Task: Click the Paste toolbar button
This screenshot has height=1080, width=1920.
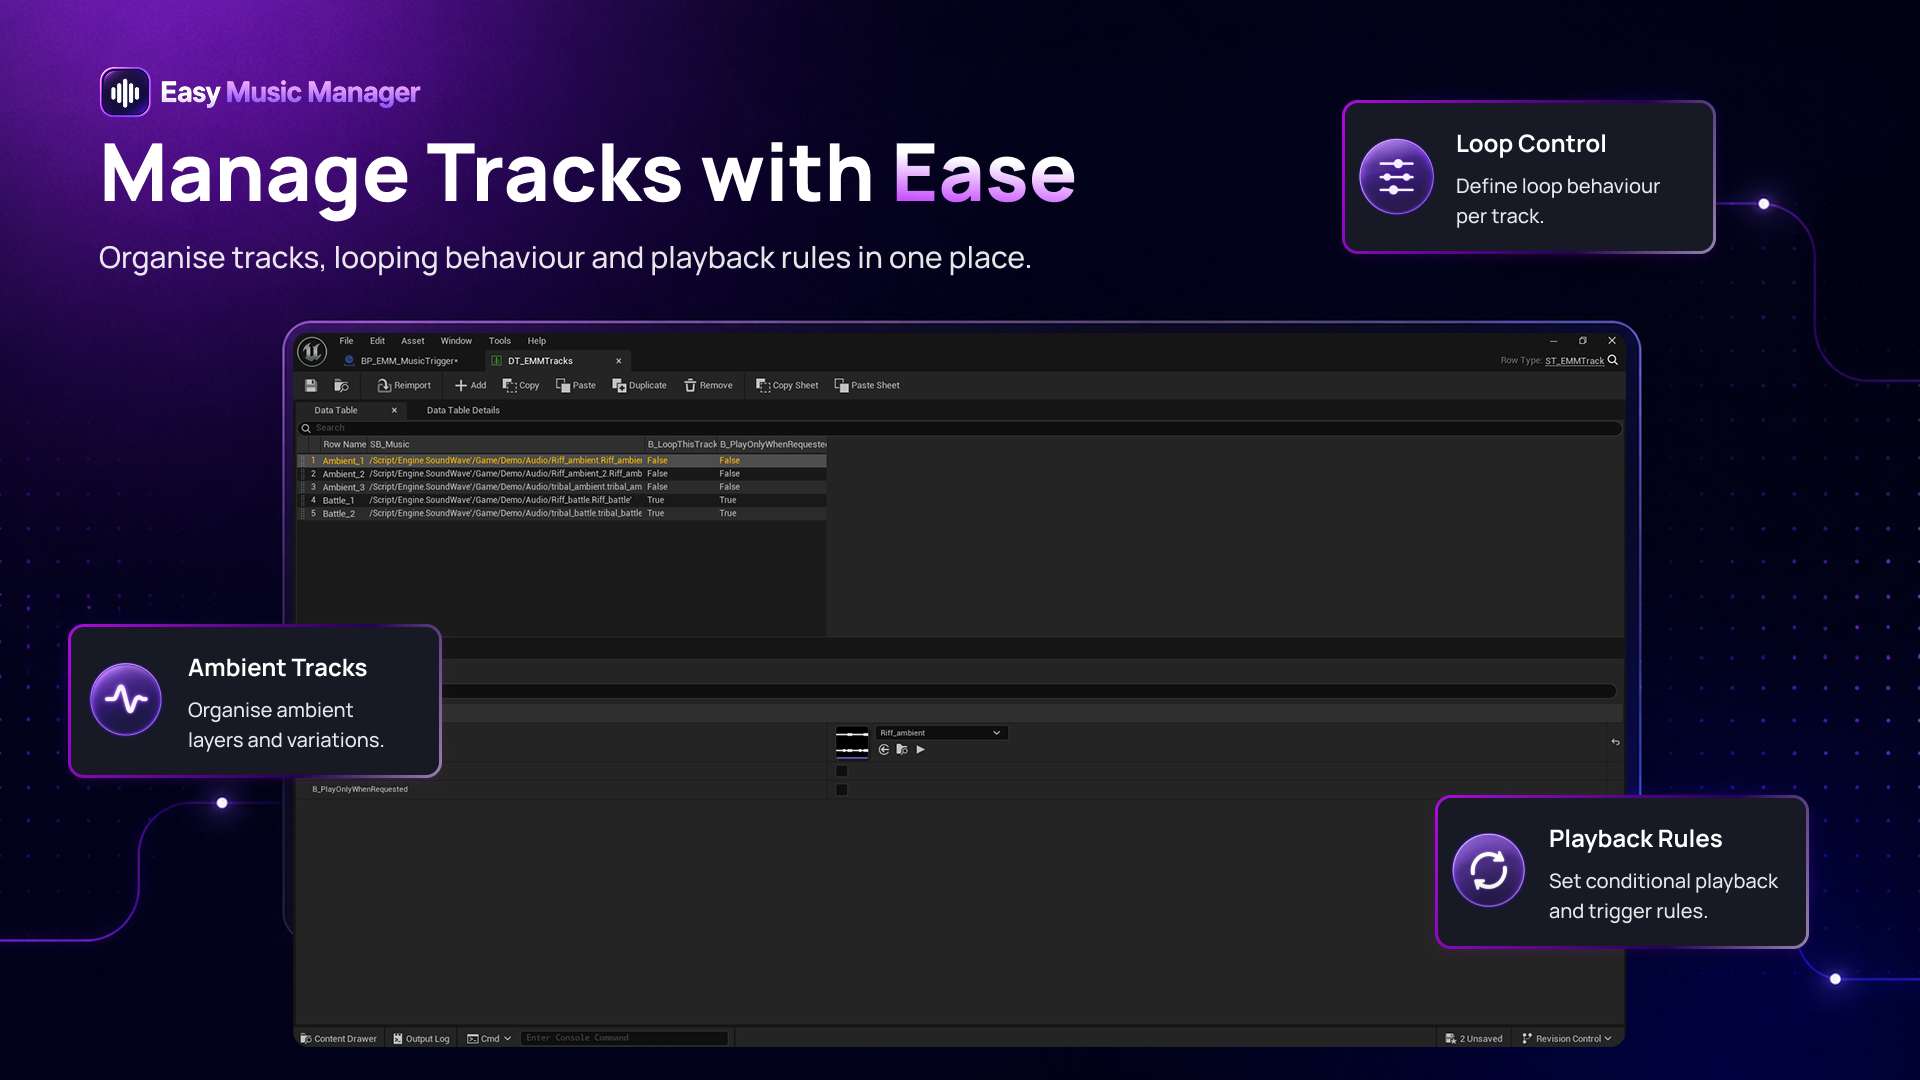Action: (575, 385)
